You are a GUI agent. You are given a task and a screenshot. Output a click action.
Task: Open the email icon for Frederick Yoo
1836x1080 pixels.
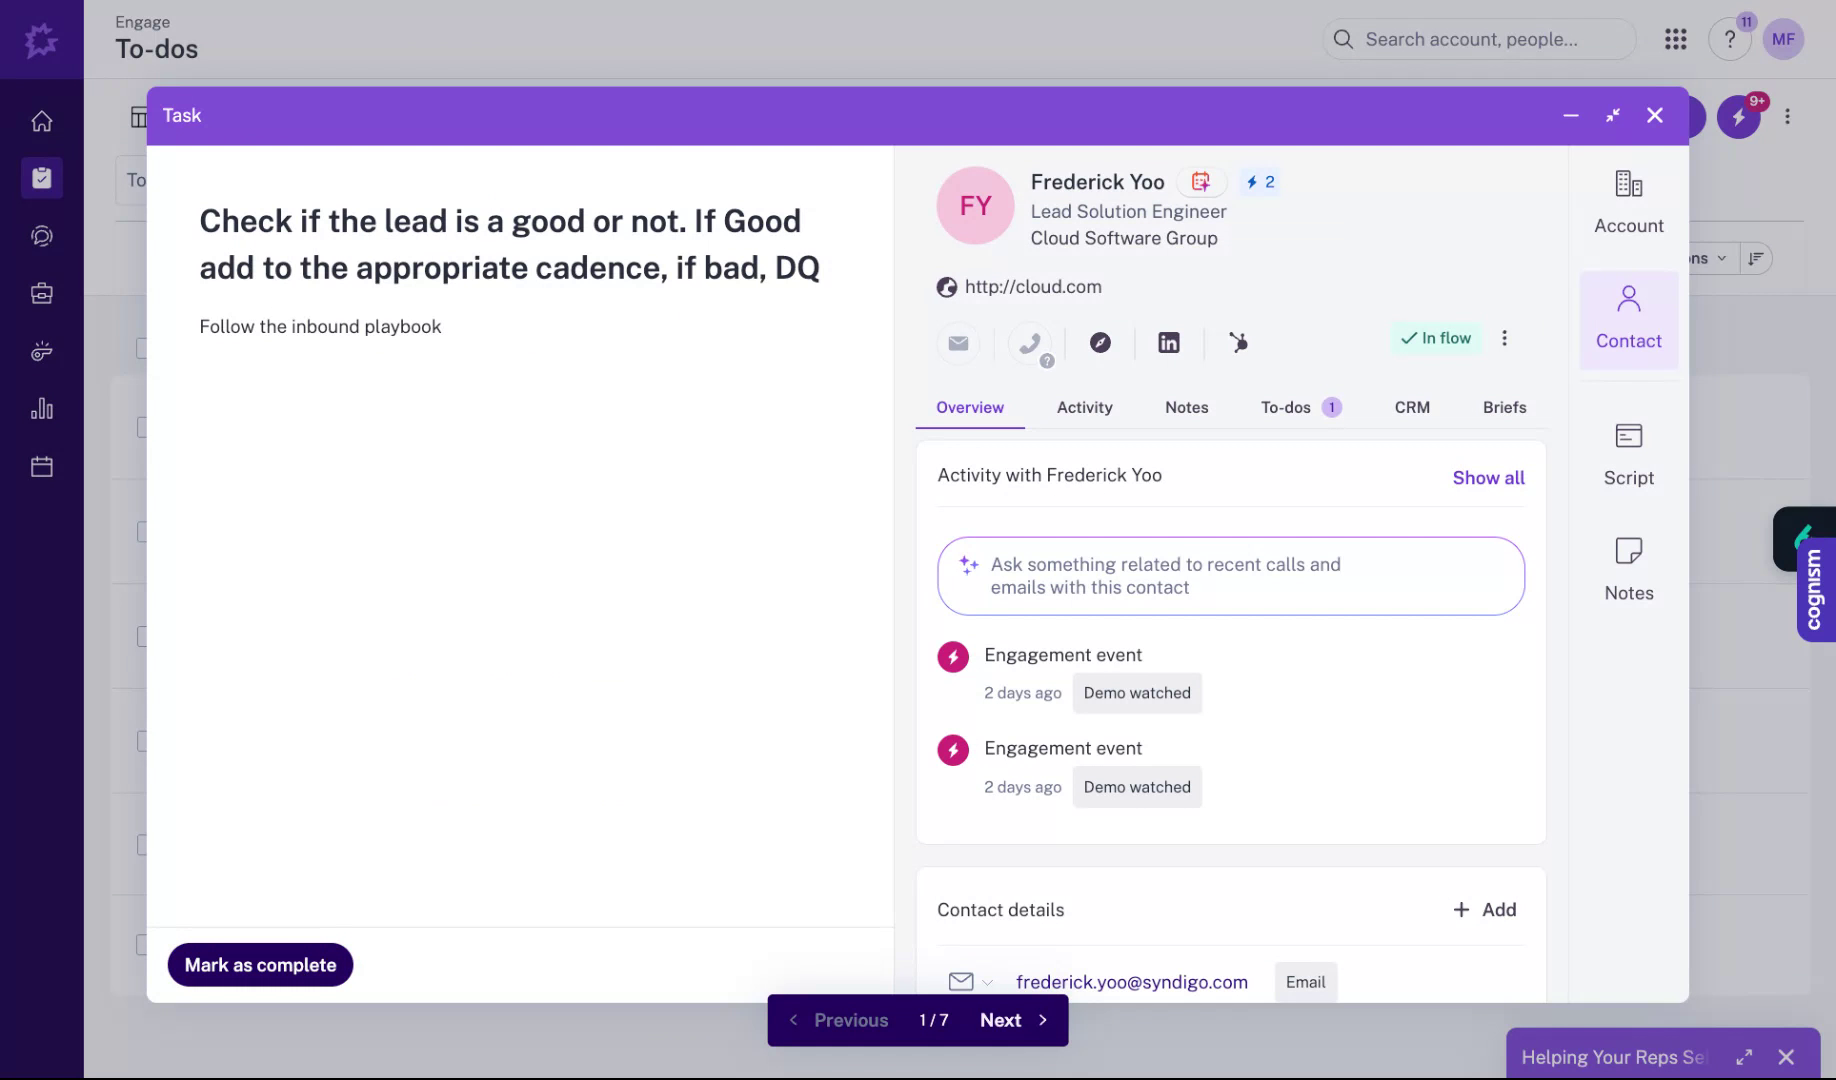[x=958, y=343]
